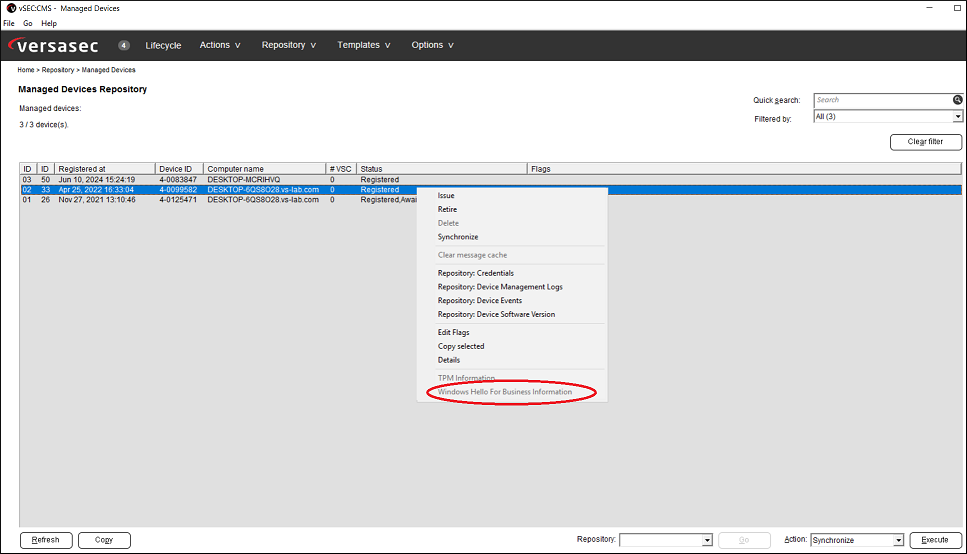967x554 pixels.
Task: Select device row DESKTOP-MCRIHVQ
Action: click(490, 180)
